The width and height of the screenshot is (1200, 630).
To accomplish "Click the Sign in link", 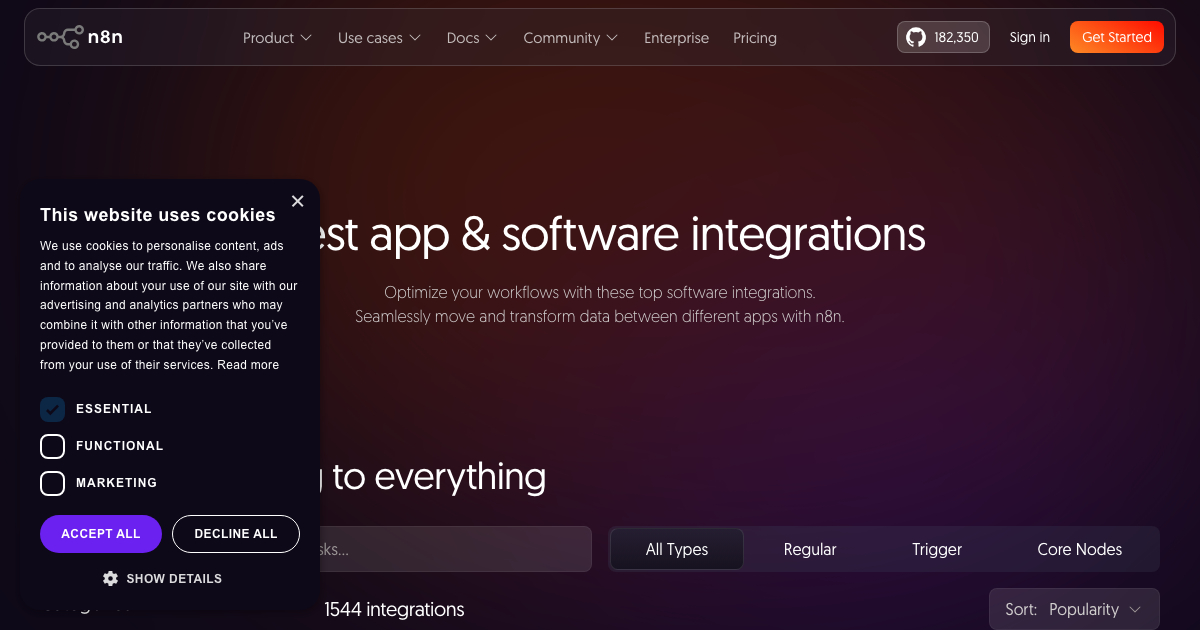I will [1030, 37].
